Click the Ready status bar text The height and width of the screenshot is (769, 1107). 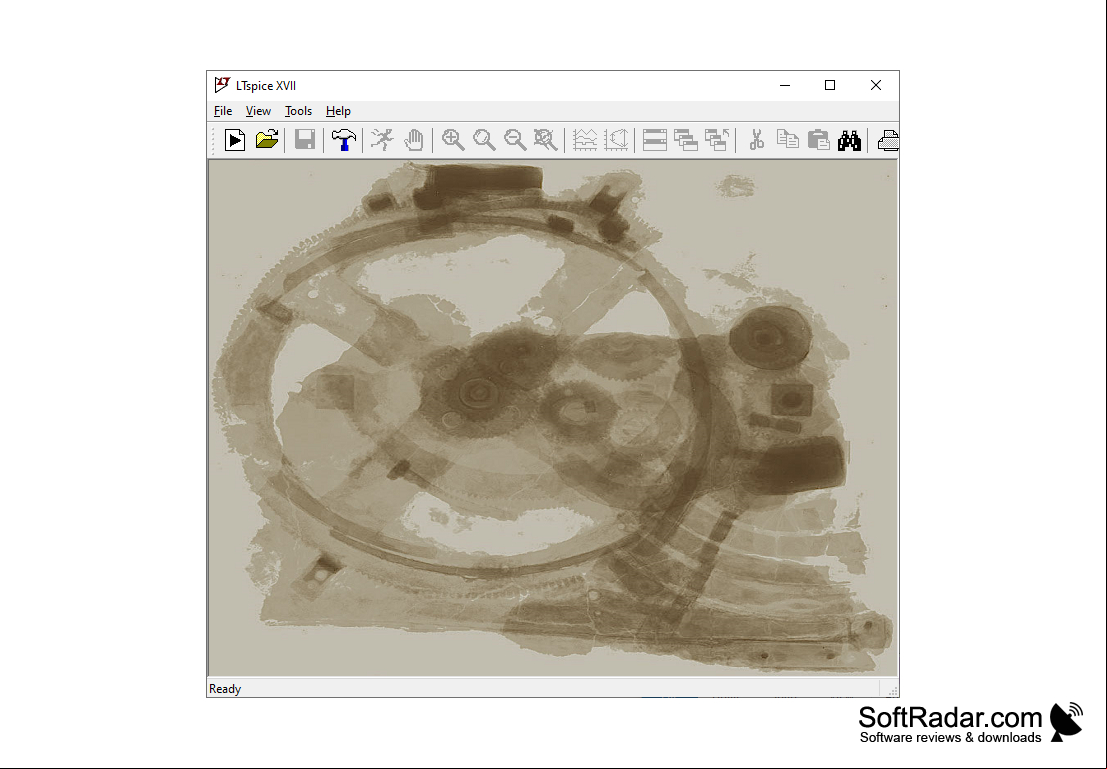tap(225, 688)
